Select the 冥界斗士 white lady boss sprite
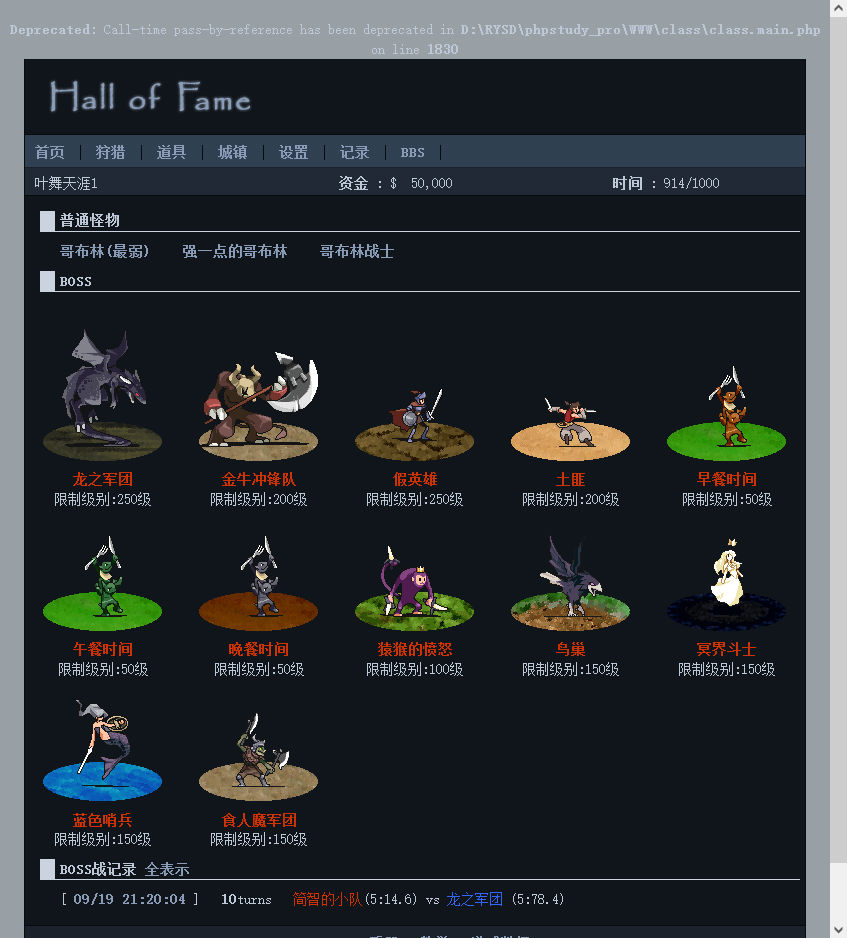The width and height of the screenshot is (847, 938). pyautogui.click(x=726, y=583)
